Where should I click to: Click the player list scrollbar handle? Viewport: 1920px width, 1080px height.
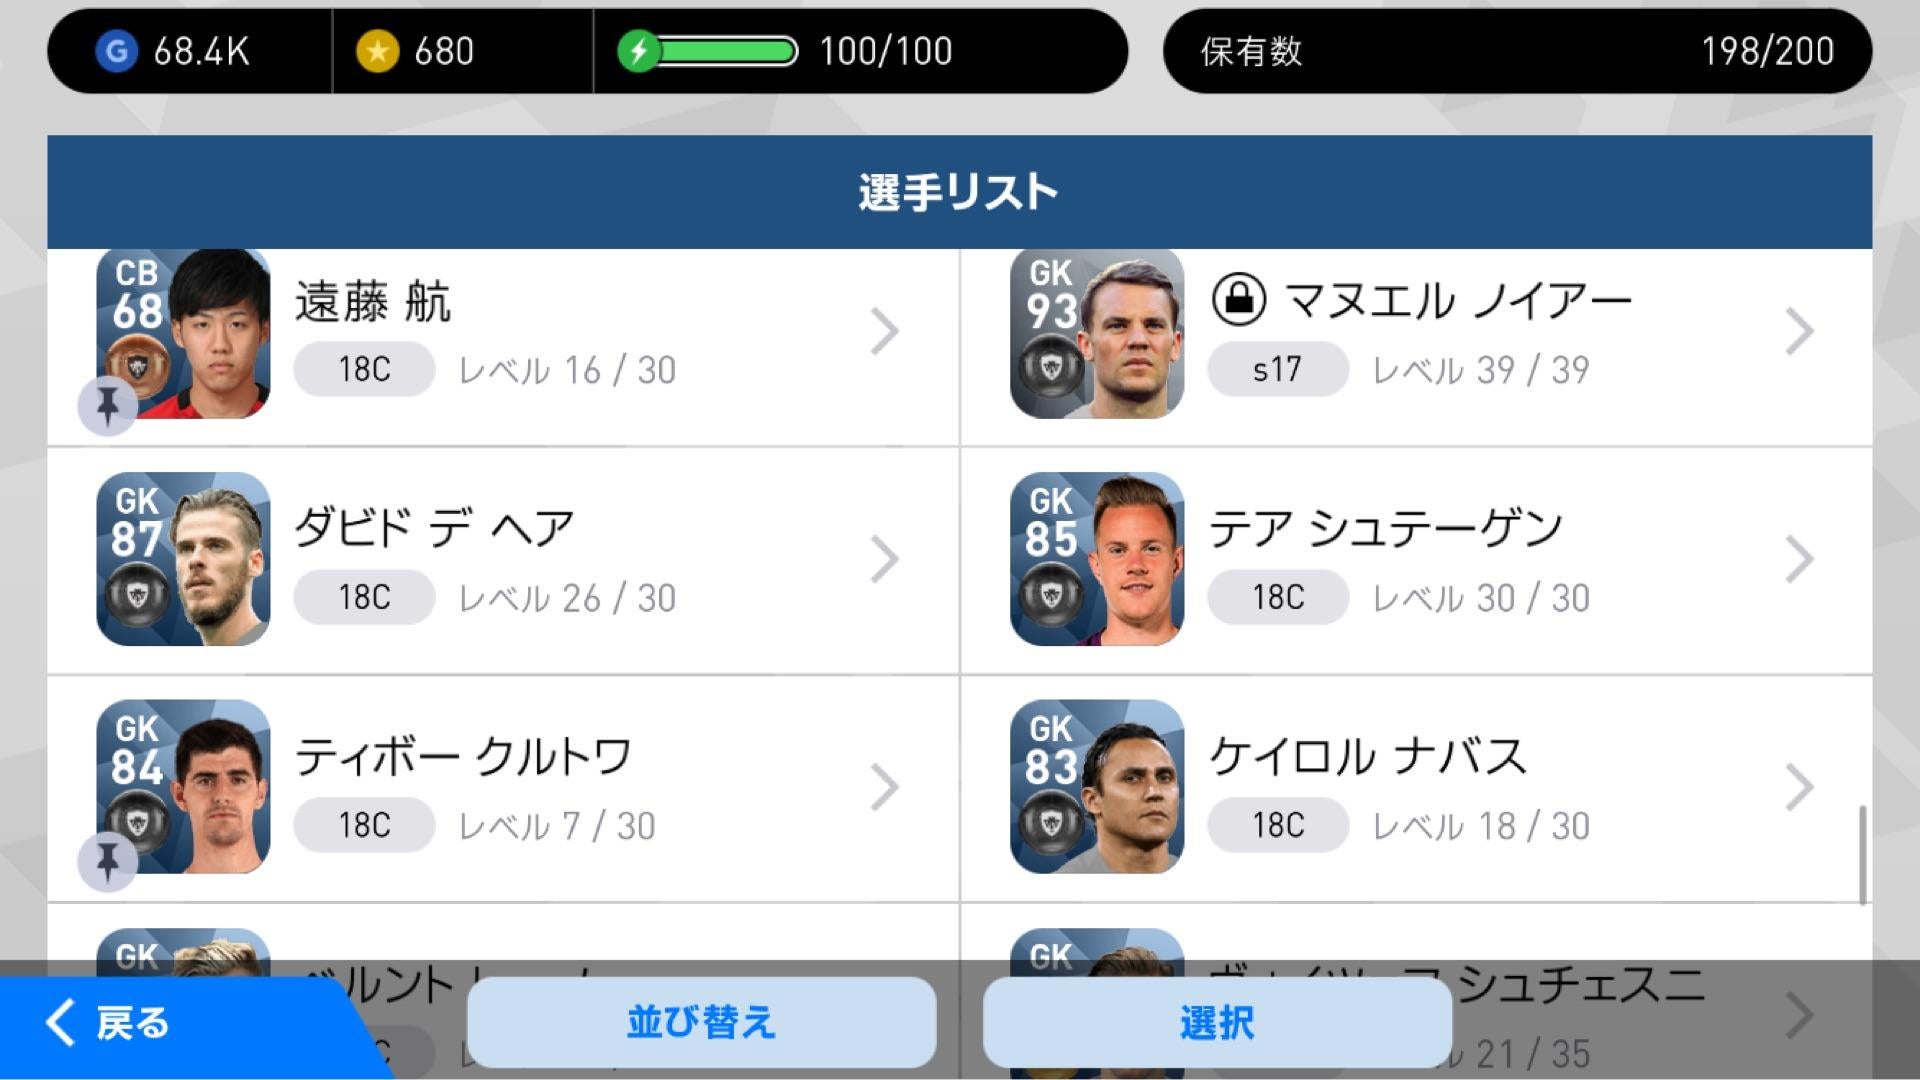pyautogui.click(x=1862, y=855)
